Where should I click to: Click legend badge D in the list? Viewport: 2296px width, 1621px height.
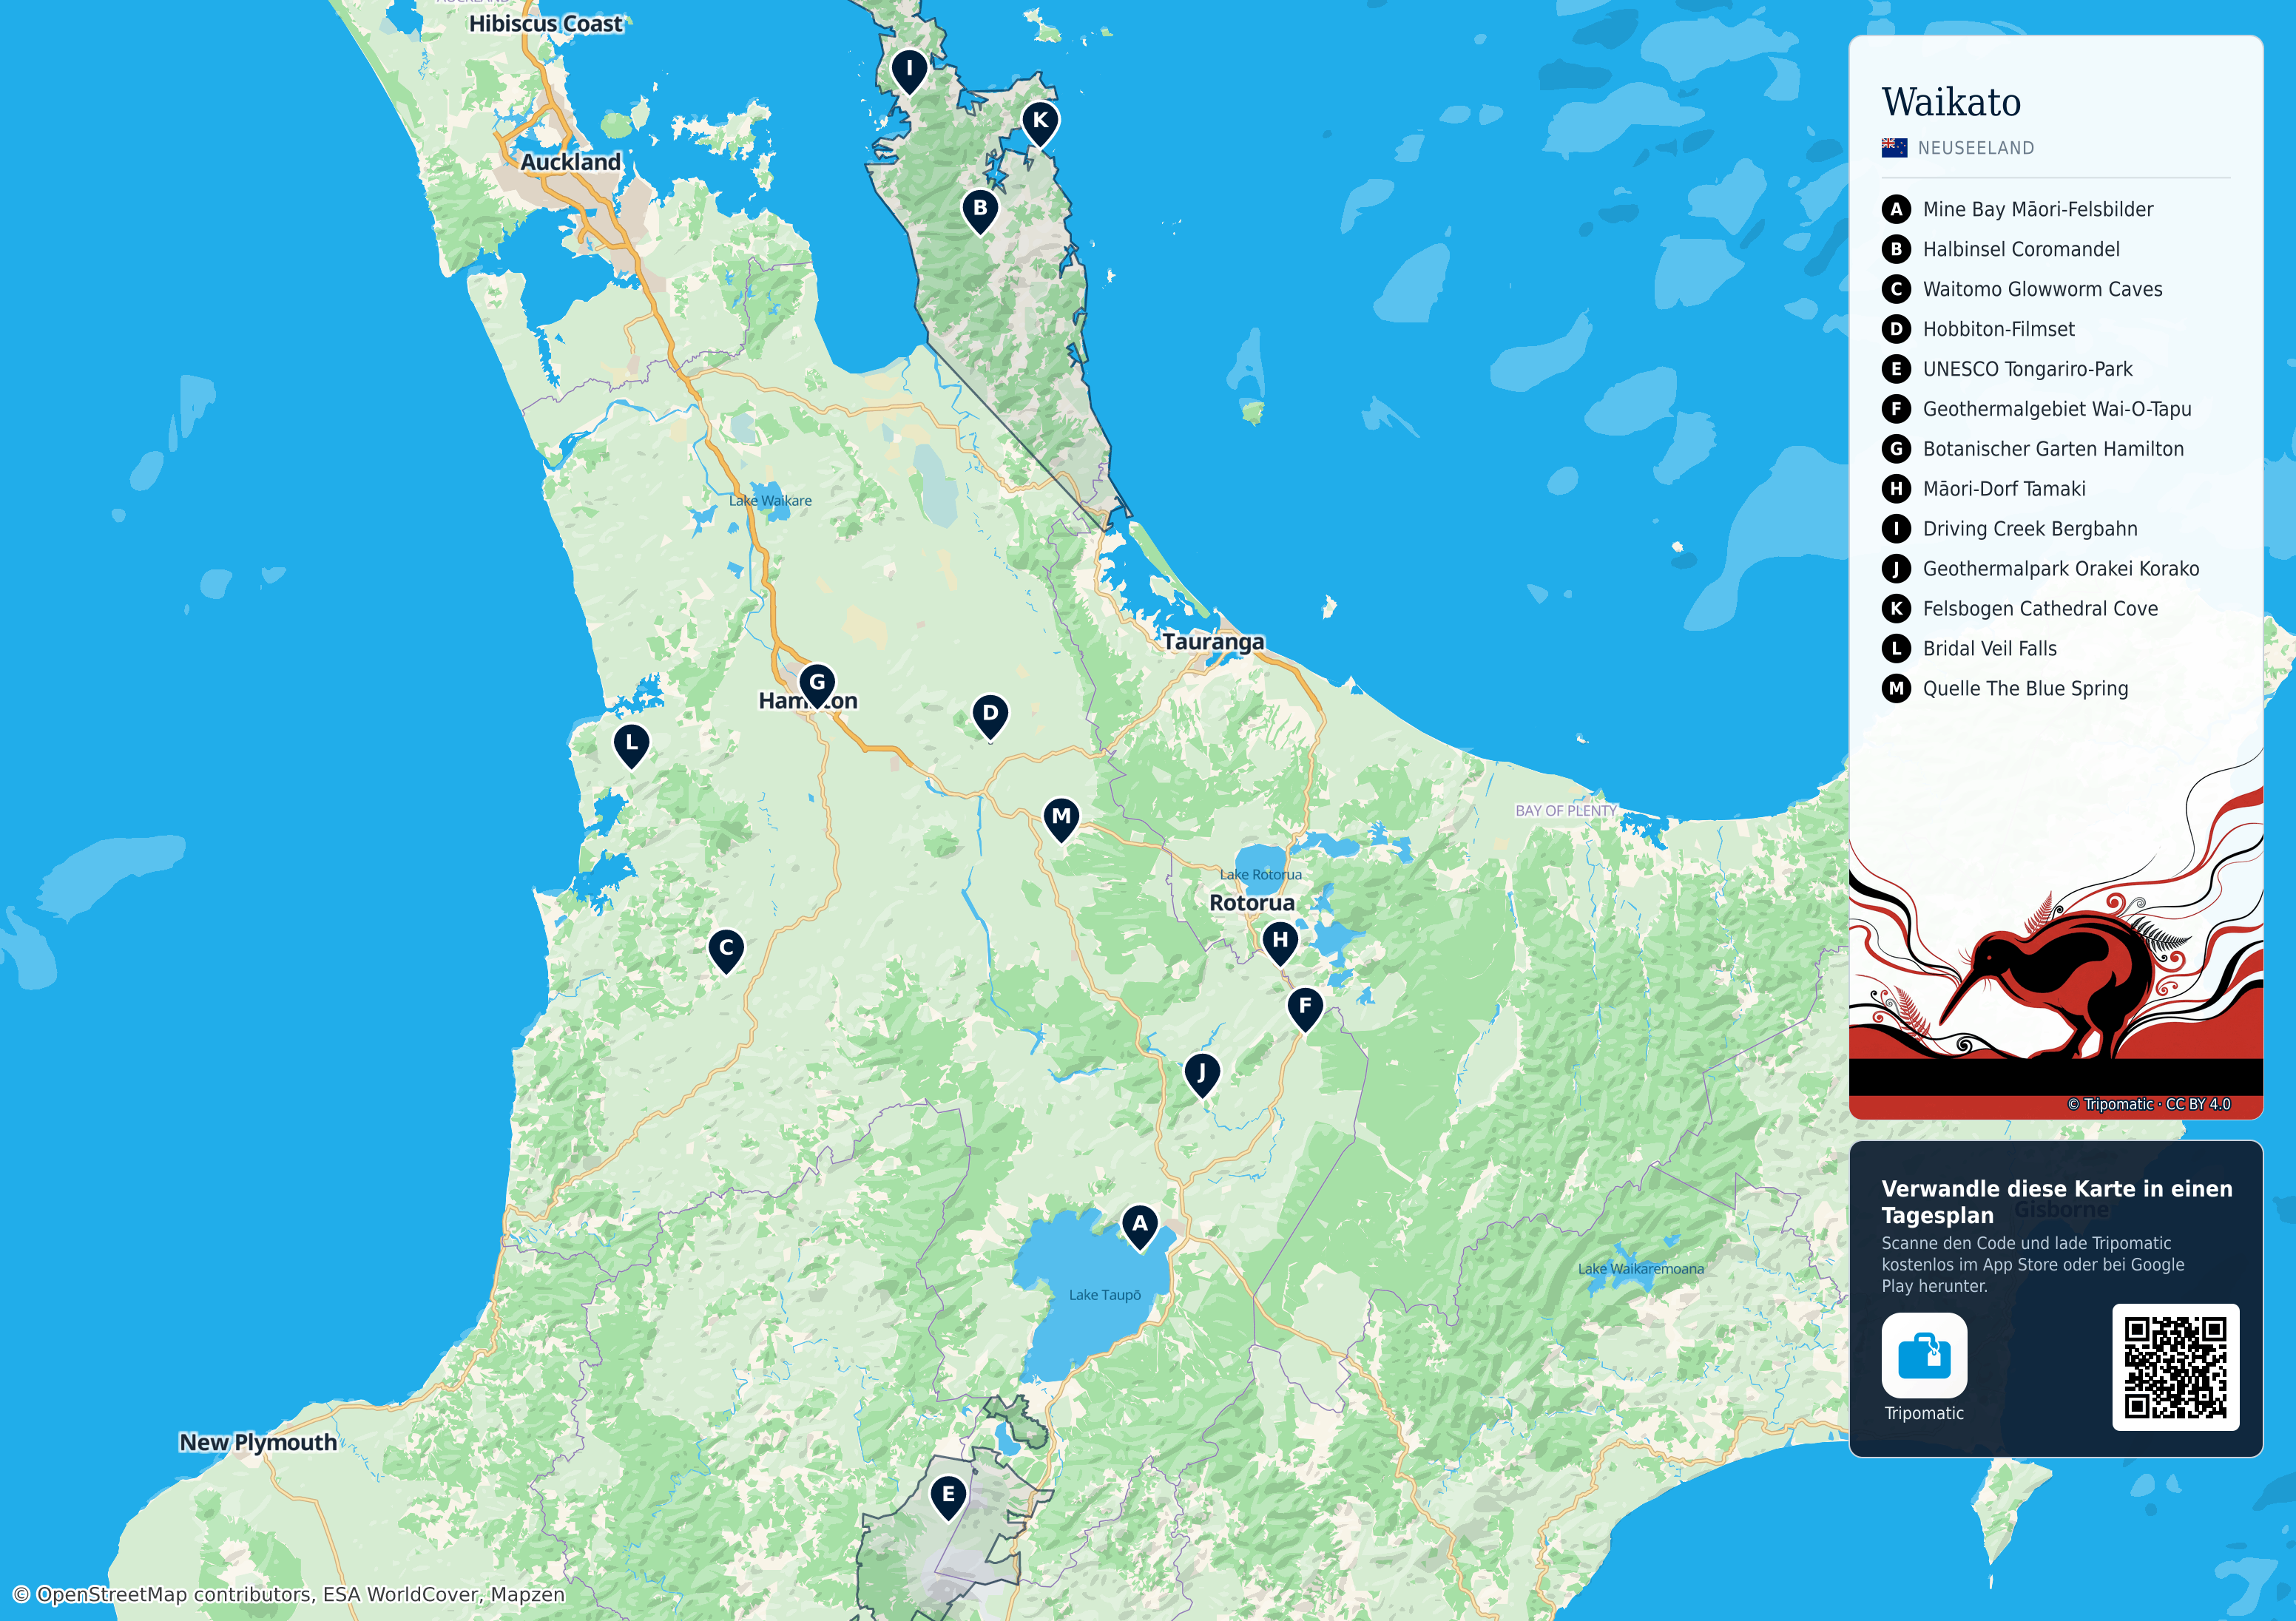1896,329
